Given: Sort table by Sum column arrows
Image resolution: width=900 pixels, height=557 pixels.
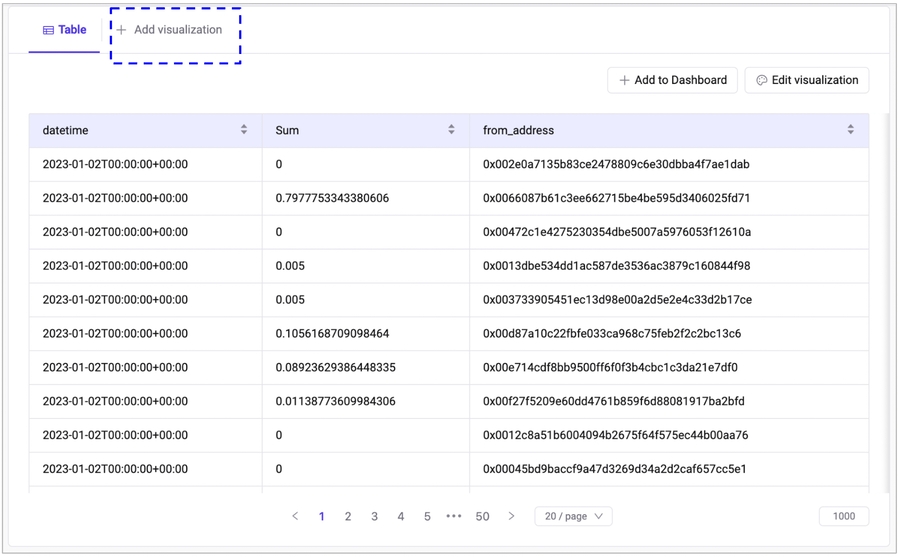Looking at the screenshot, I should click(451, 130).
